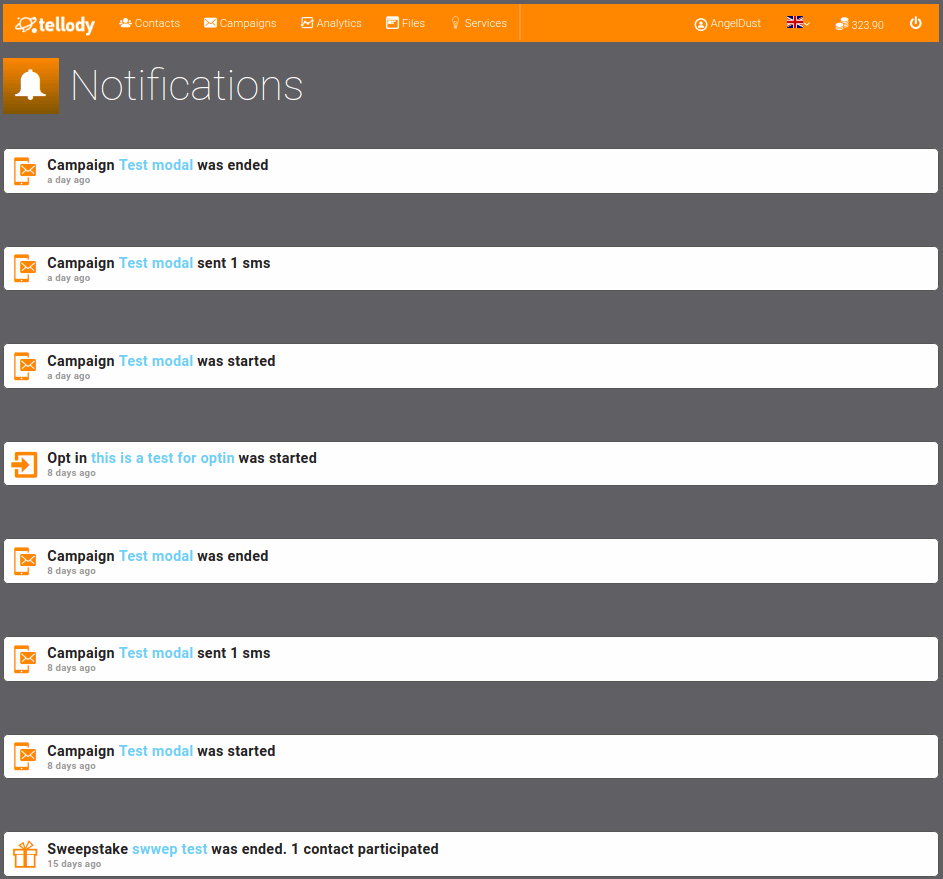This screenshot has width=943, height=879.
Task: Open the Analytics menu
Action: pos(331,23)
